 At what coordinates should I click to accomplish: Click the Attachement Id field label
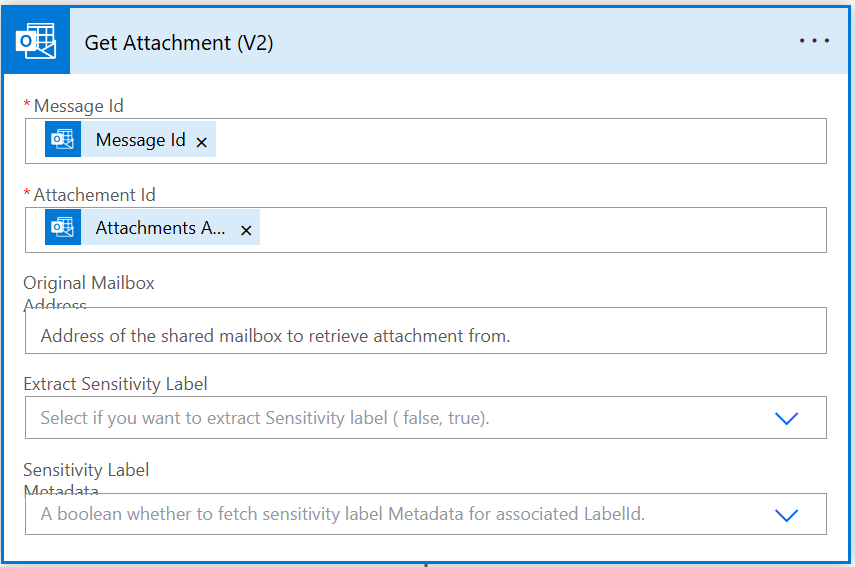[94, 195]
